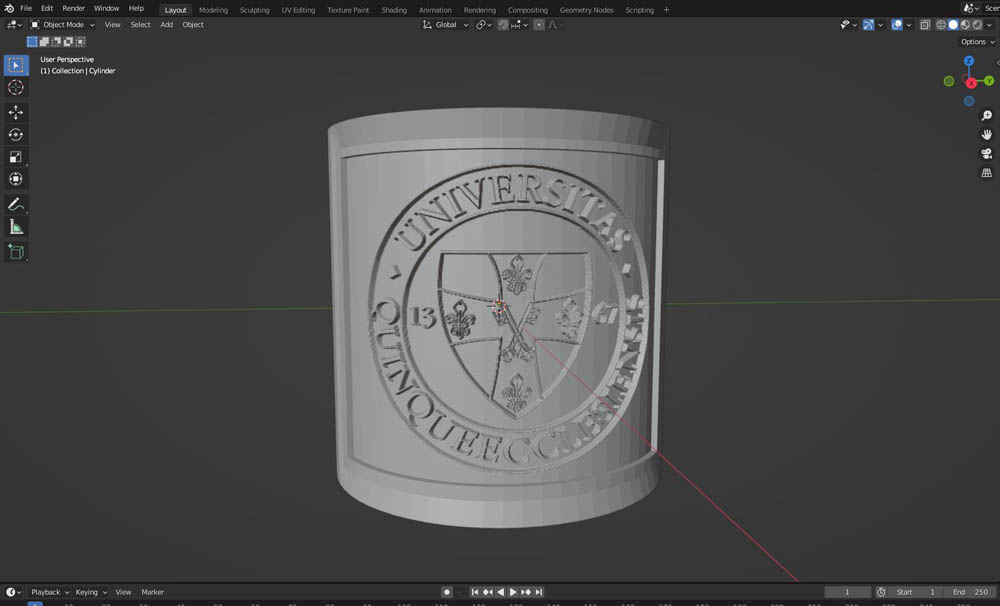
Task: Expand viewport shading options arrow
Action: [990, 25]
